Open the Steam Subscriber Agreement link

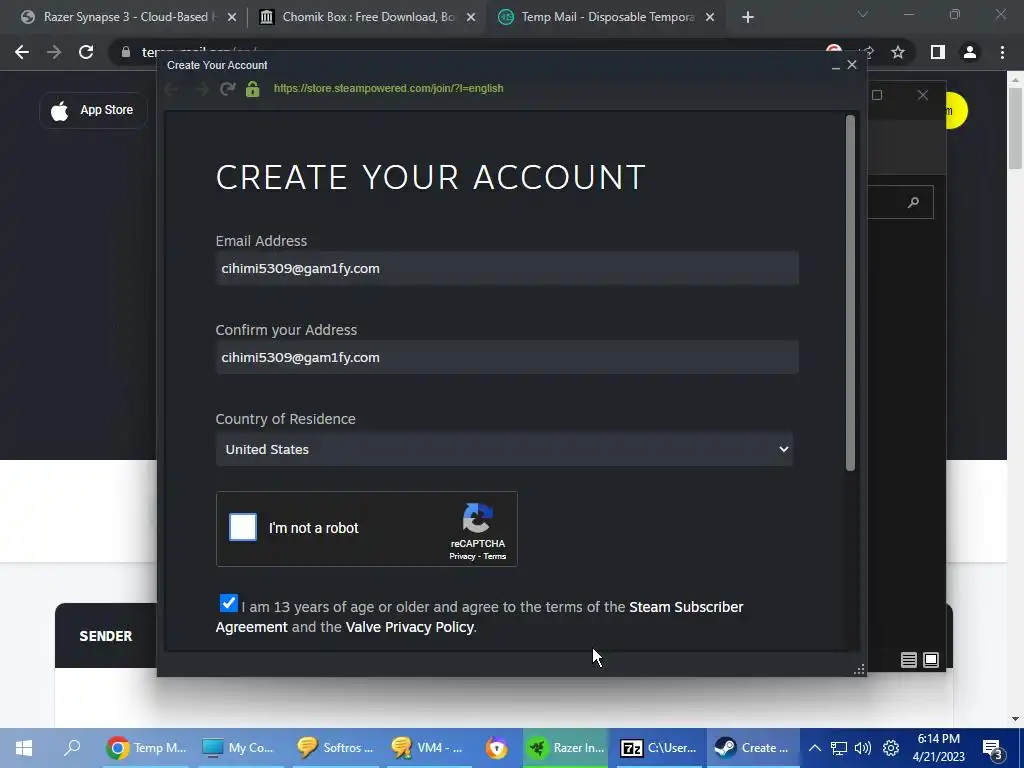coord(686,607)
